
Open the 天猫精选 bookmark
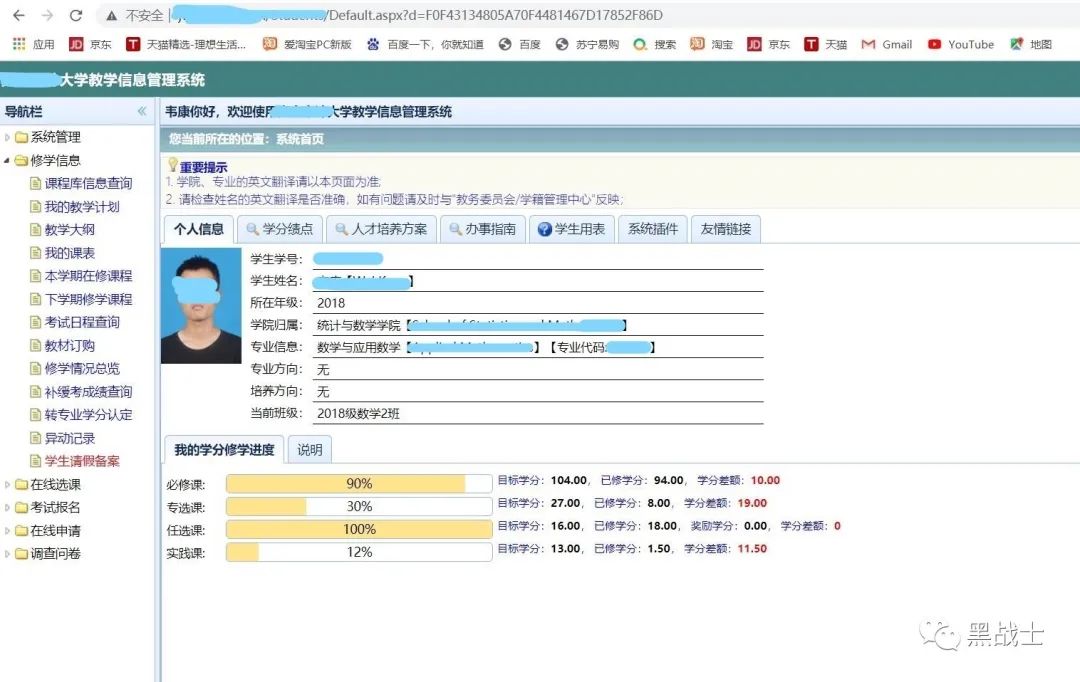pos(186,44)
